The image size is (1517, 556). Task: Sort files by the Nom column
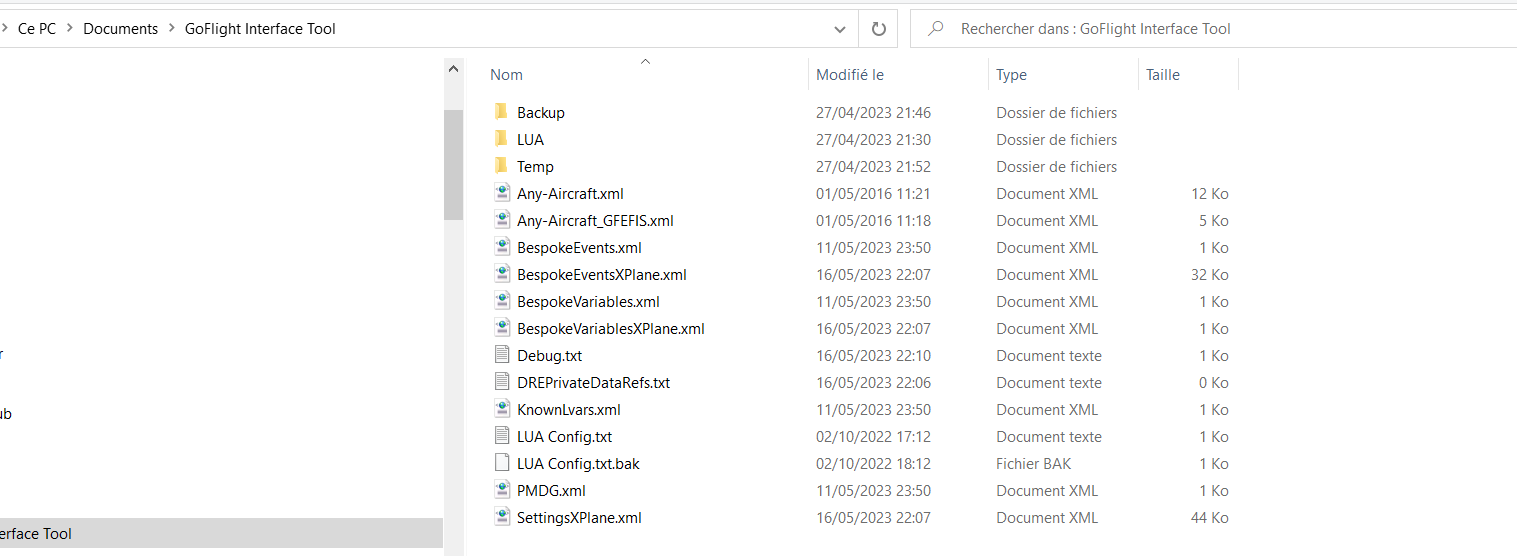(x=507, y=75)
